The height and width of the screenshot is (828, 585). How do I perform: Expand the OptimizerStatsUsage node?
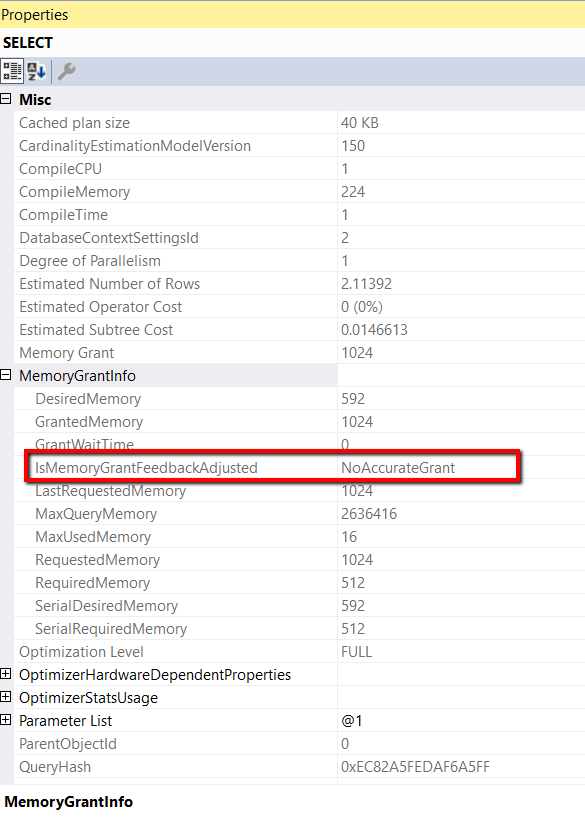coord(6,697)
